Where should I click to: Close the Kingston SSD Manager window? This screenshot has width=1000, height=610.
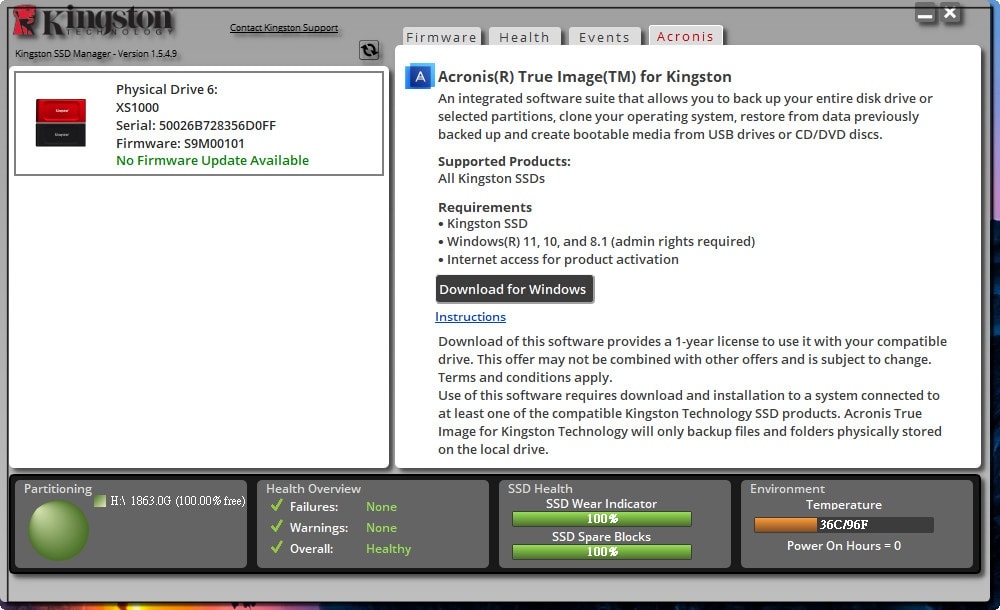tap(950, 13)
